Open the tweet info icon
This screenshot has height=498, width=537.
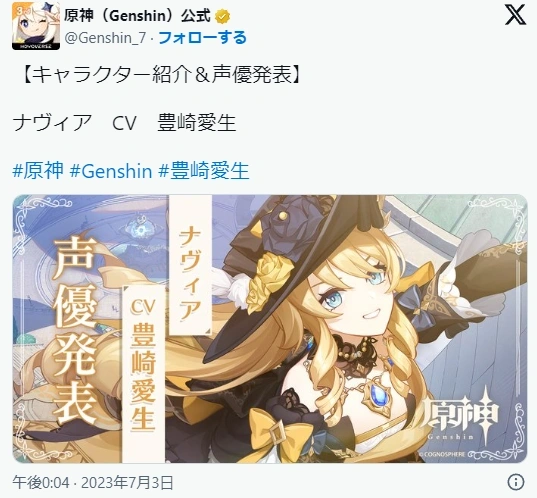point(516,482)
